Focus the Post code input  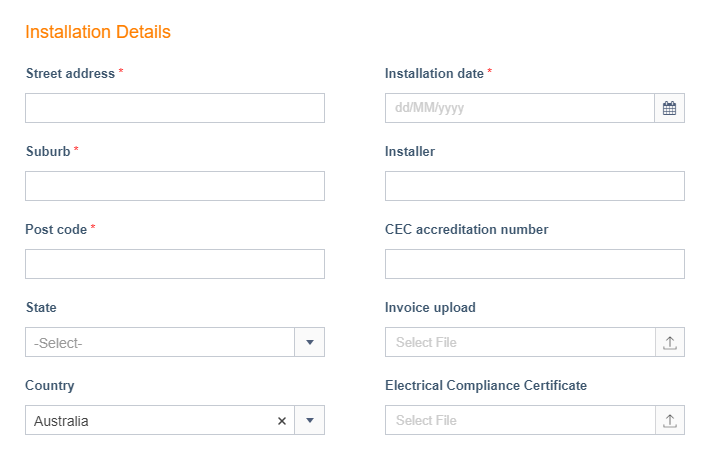(175, 264)
